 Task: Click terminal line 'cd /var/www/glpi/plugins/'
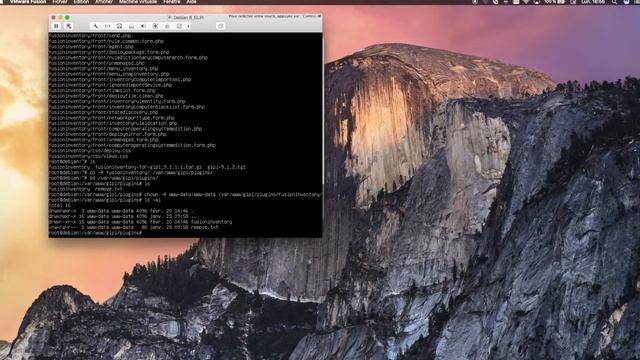pyautogui.click(x=103, y=178)
